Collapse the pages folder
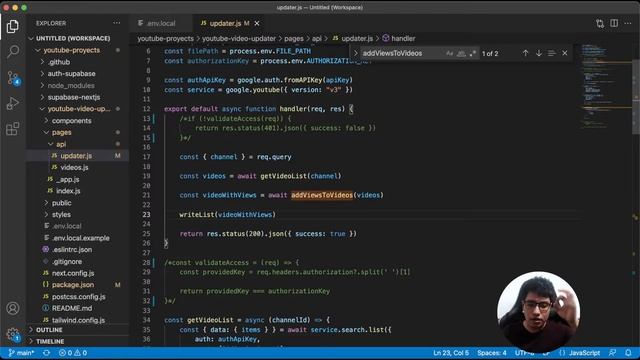 tap(61, 133)
